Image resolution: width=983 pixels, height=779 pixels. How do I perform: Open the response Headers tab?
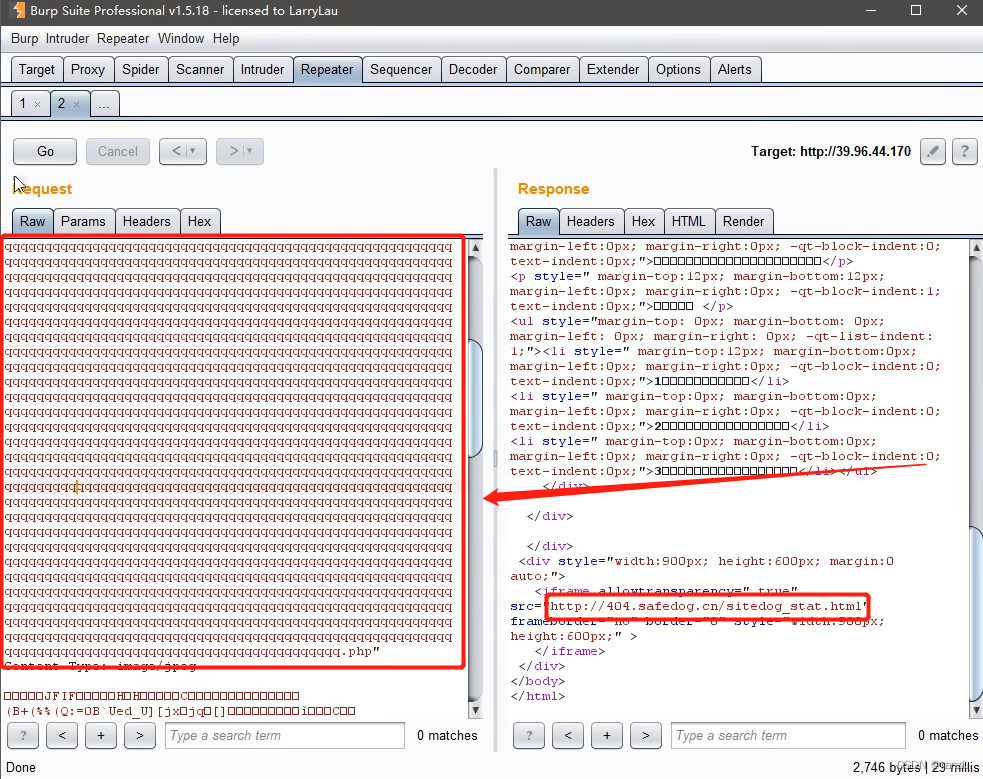pos(591,221)
